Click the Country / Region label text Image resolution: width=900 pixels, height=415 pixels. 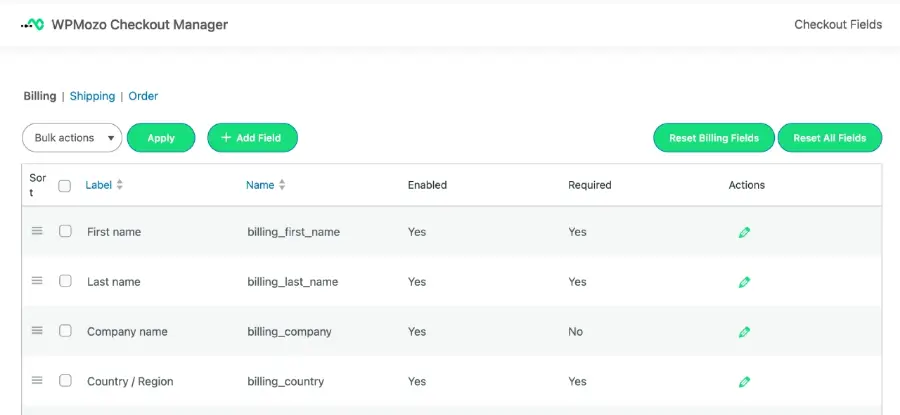click(x=130, y=381)
